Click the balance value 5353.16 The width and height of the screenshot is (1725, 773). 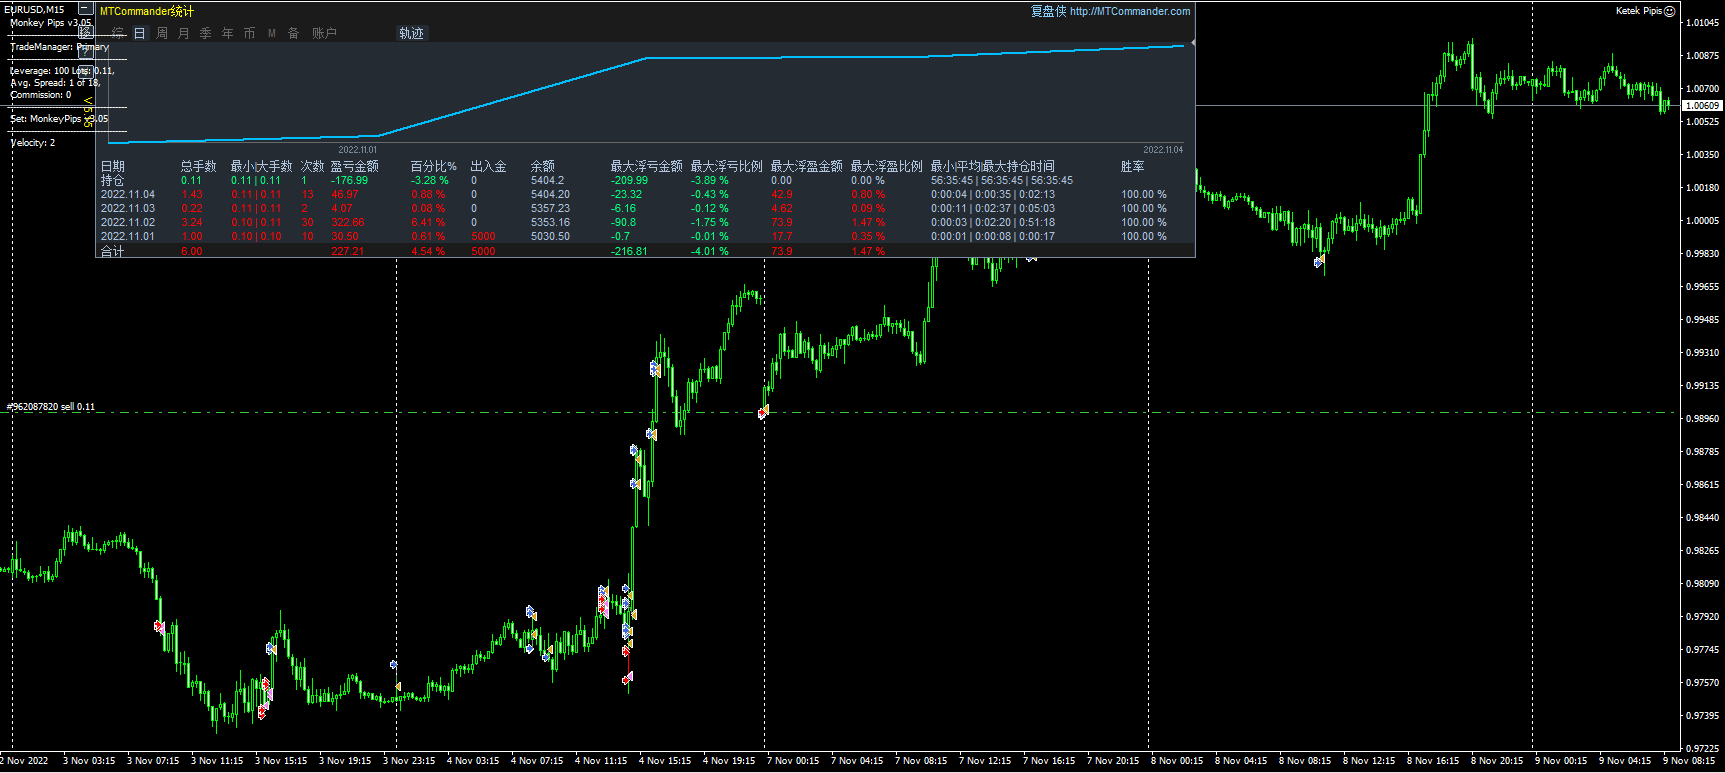[x=551, y=222]
